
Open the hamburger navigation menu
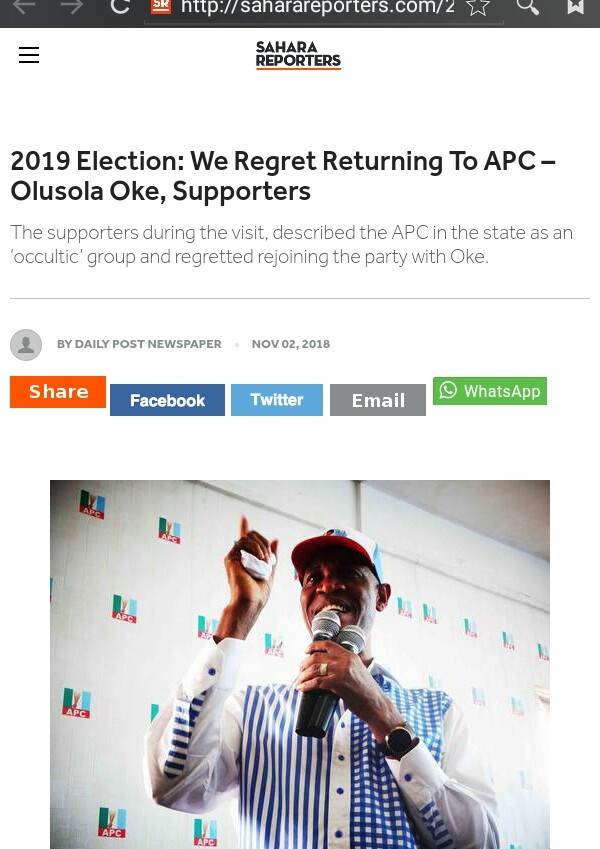pos(29,56)
